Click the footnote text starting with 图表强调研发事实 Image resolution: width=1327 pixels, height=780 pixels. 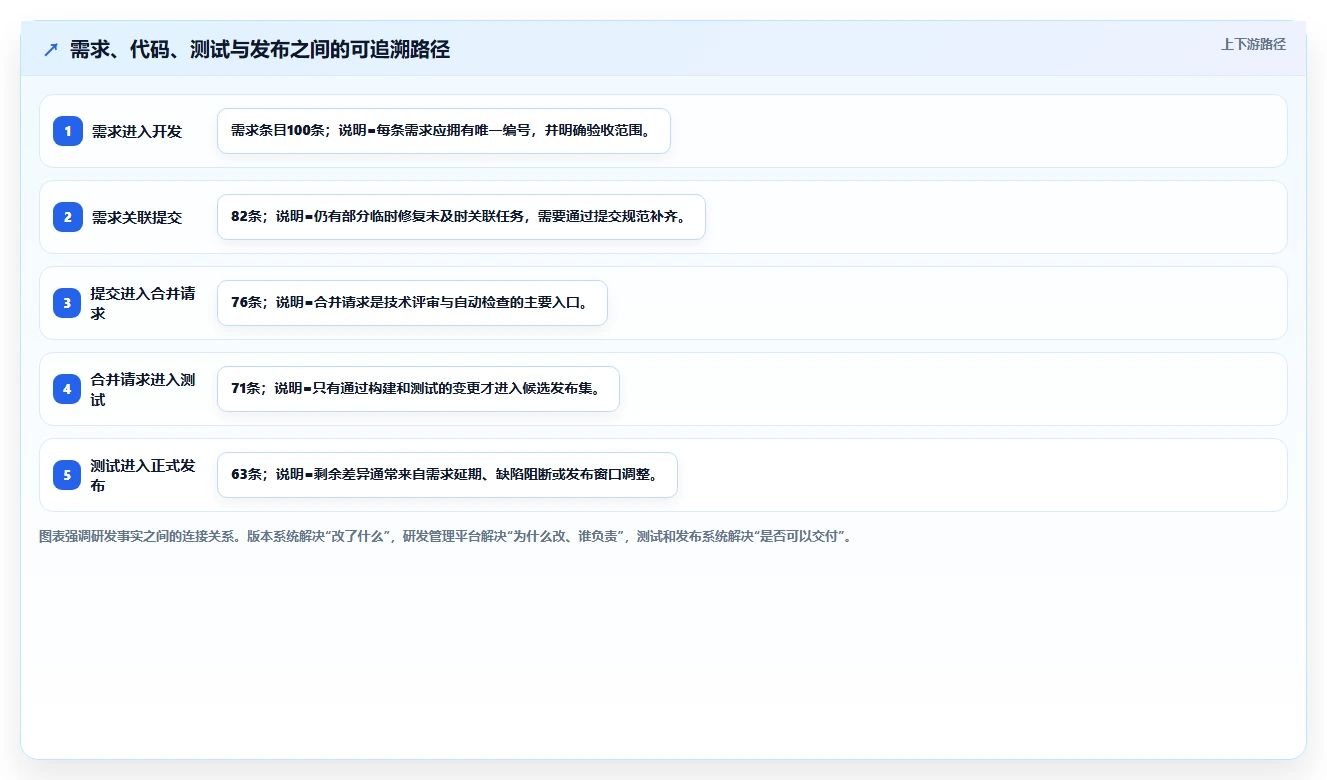[446, 537]
